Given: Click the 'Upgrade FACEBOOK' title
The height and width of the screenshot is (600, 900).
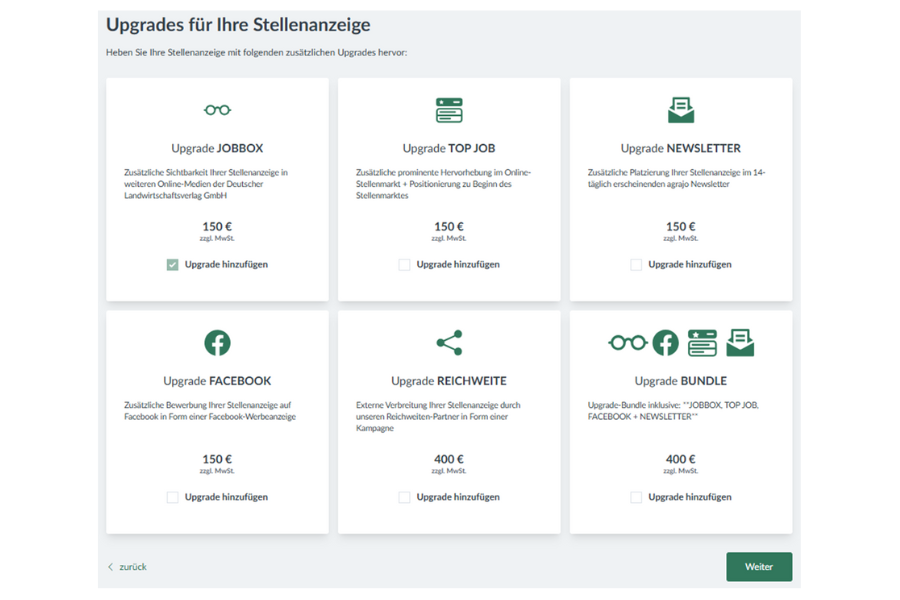Looking at the screenshot, I should (x=217, y=381).
